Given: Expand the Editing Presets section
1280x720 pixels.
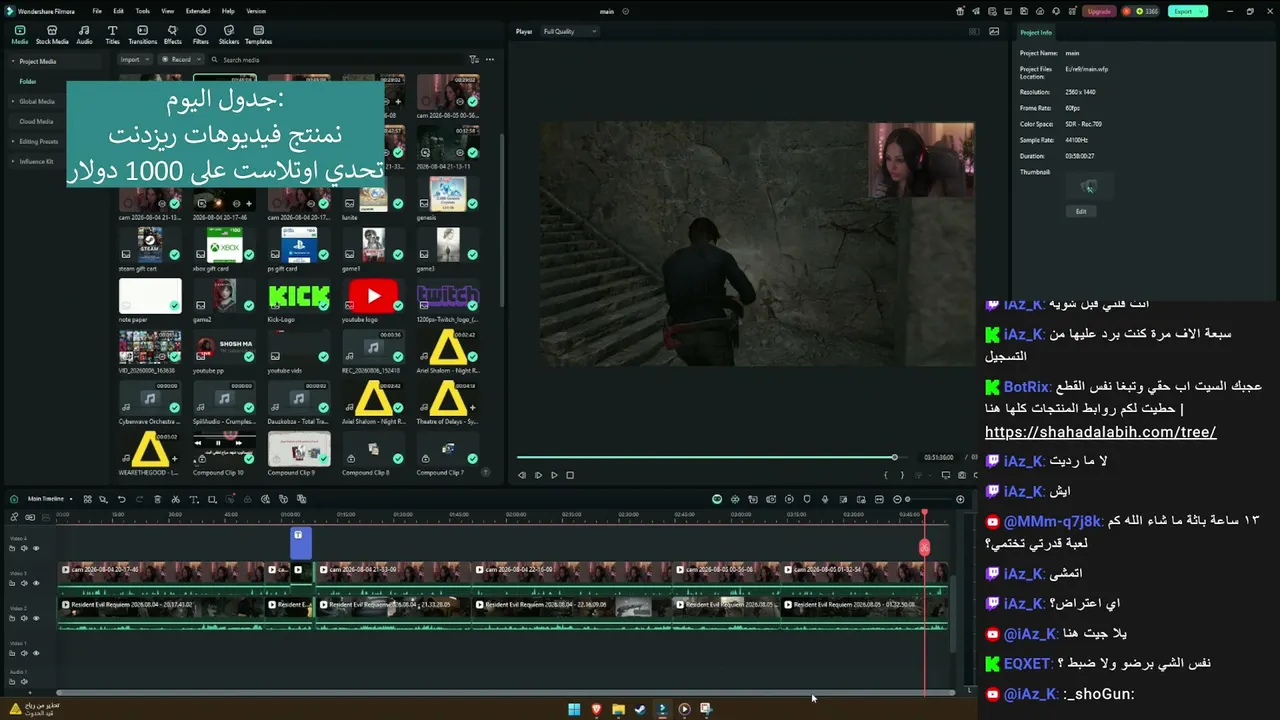Looking at the screenshot, I should (x=13, y=141).
